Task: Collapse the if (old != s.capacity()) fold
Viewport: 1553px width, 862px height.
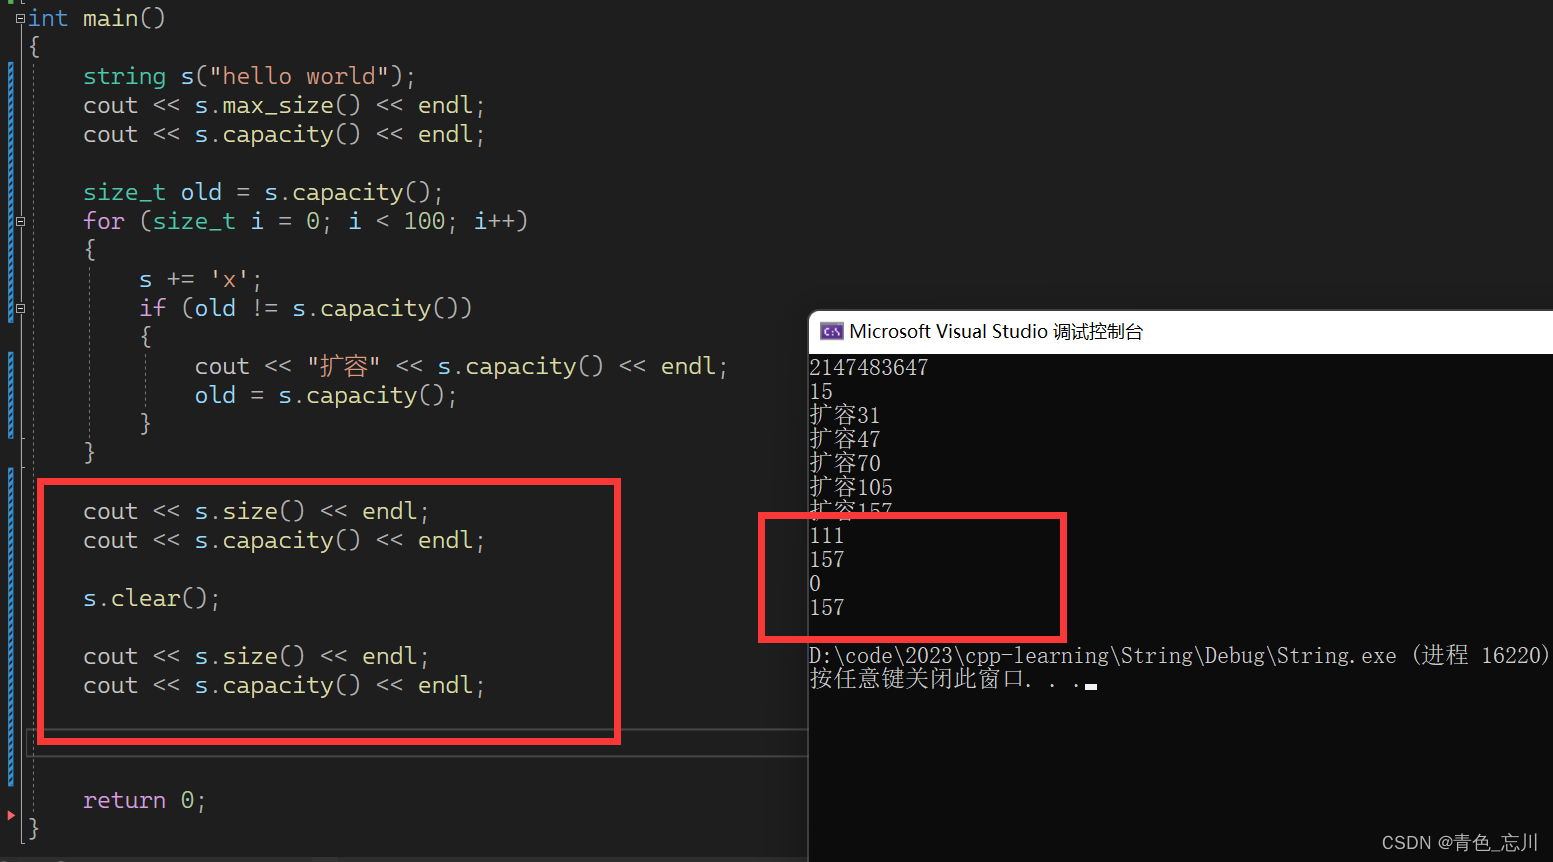Action: 20,308
